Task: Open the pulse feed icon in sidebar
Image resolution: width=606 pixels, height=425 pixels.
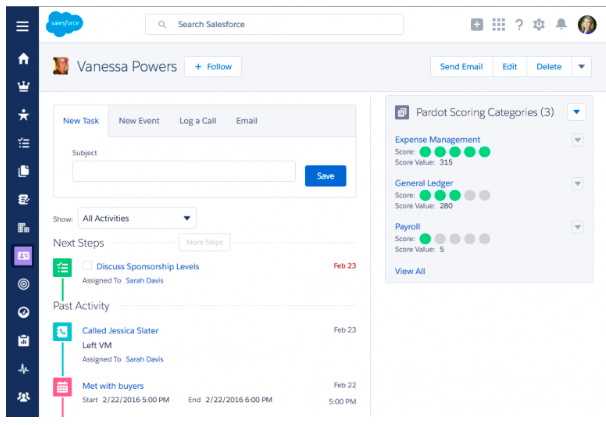Action: [x=23, y=369]
